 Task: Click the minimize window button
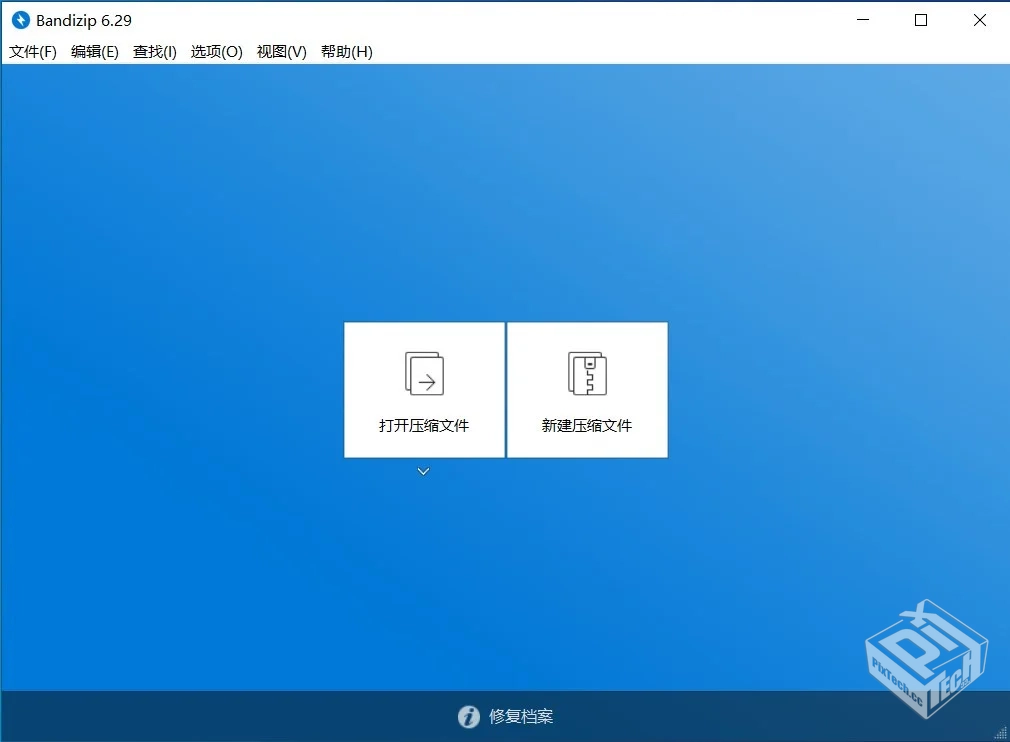click(x=862, y=19)
